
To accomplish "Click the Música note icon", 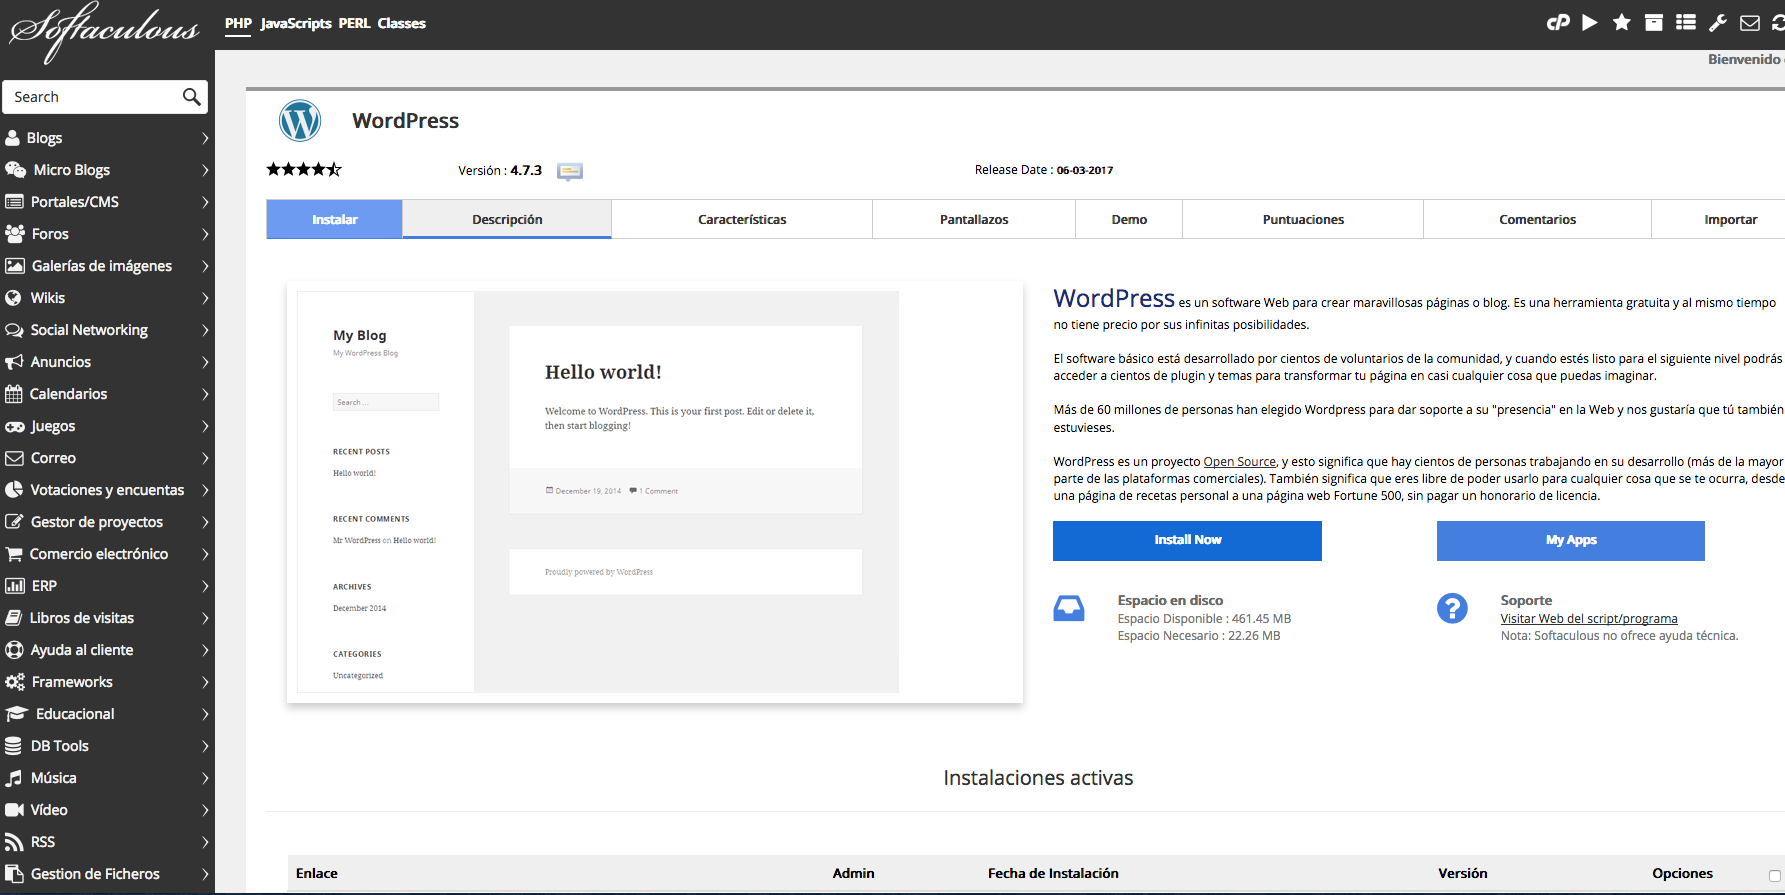I will point(13,778).
